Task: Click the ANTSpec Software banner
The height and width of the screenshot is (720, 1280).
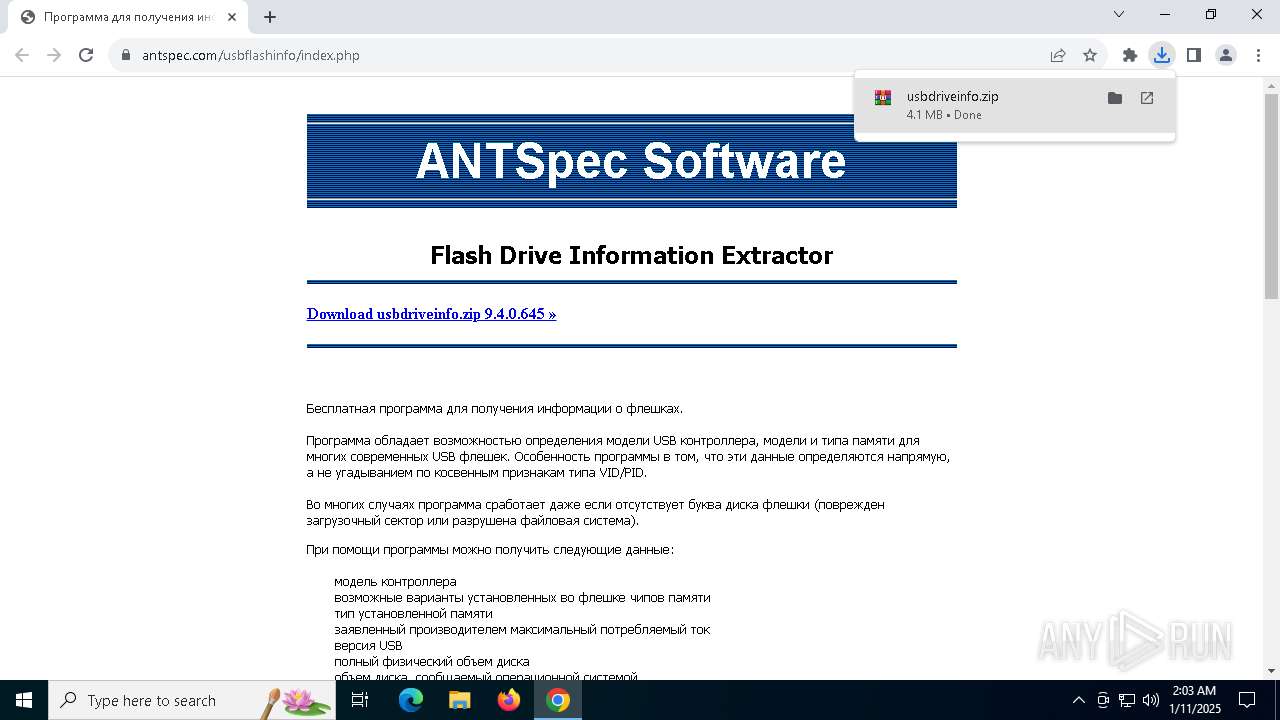Action: tap(631, 161)
